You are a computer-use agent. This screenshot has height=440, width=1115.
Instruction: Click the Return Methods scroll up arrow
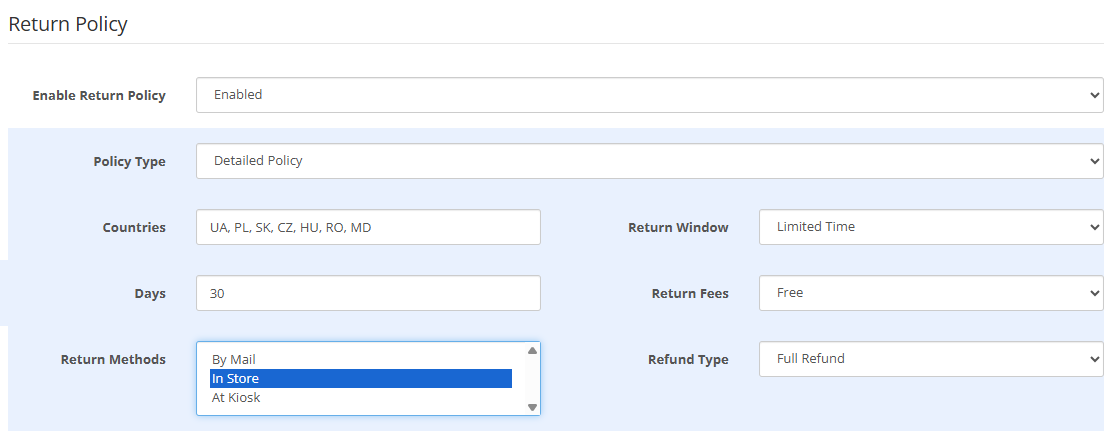(x=532, y=351)
